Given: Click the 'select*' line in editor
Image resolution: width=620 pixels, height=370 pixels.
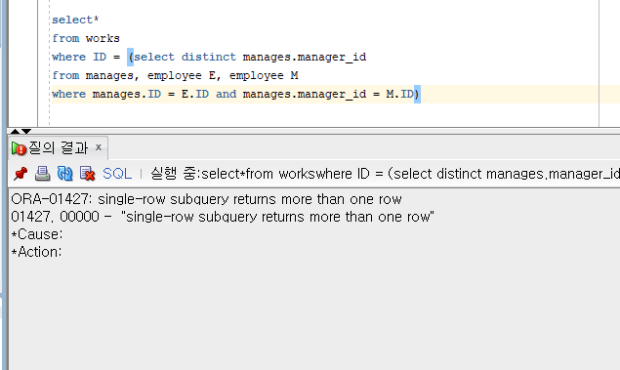Looking at the screenshot, I should [x=75, y=20].
